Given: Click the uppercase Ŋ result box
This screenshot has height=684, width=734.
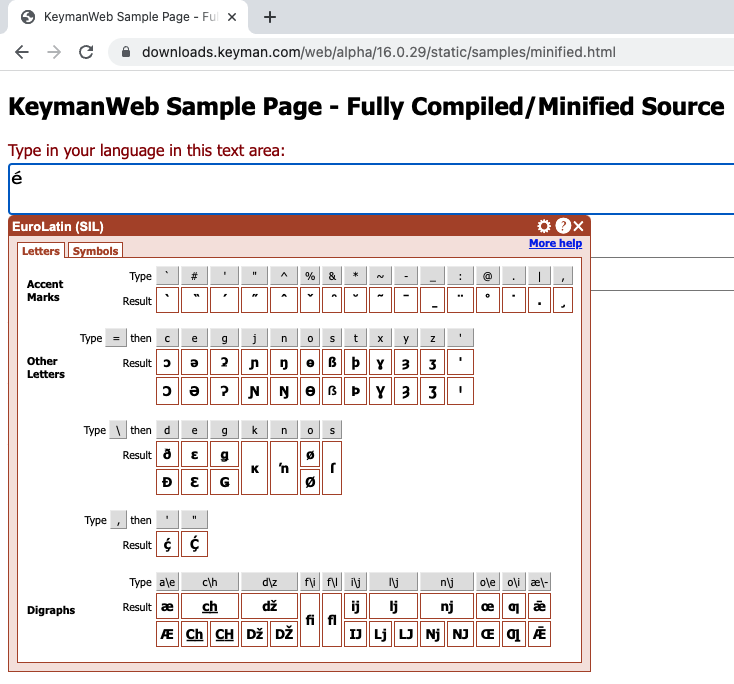Looking at the screenshot, I should pos(284,391).
